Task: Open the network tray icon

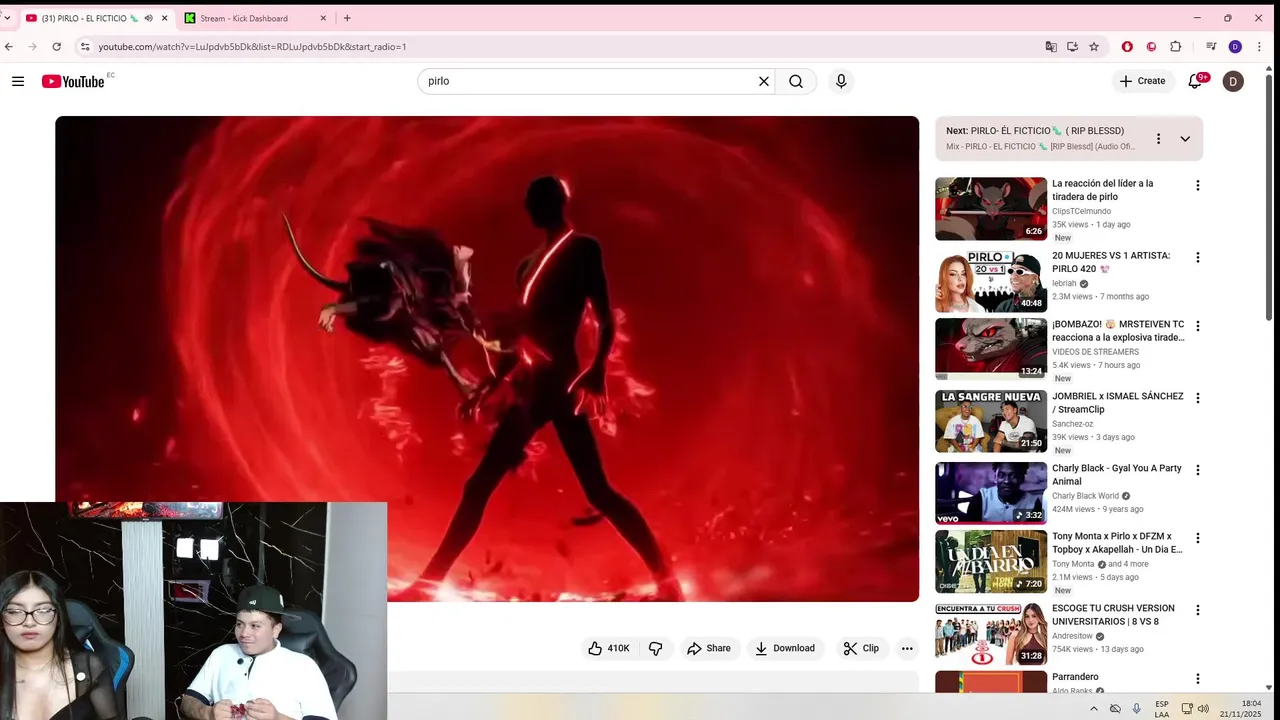Action: 1187,708
